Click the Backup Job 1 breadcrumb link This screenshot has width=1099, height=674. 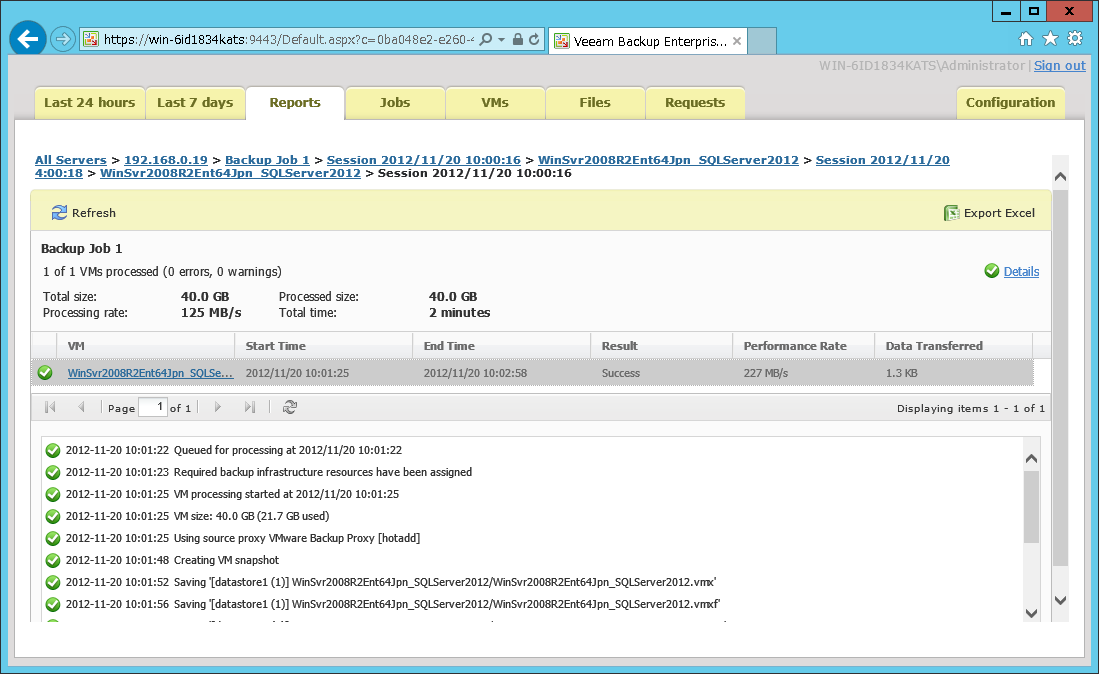tap(267, 160)
